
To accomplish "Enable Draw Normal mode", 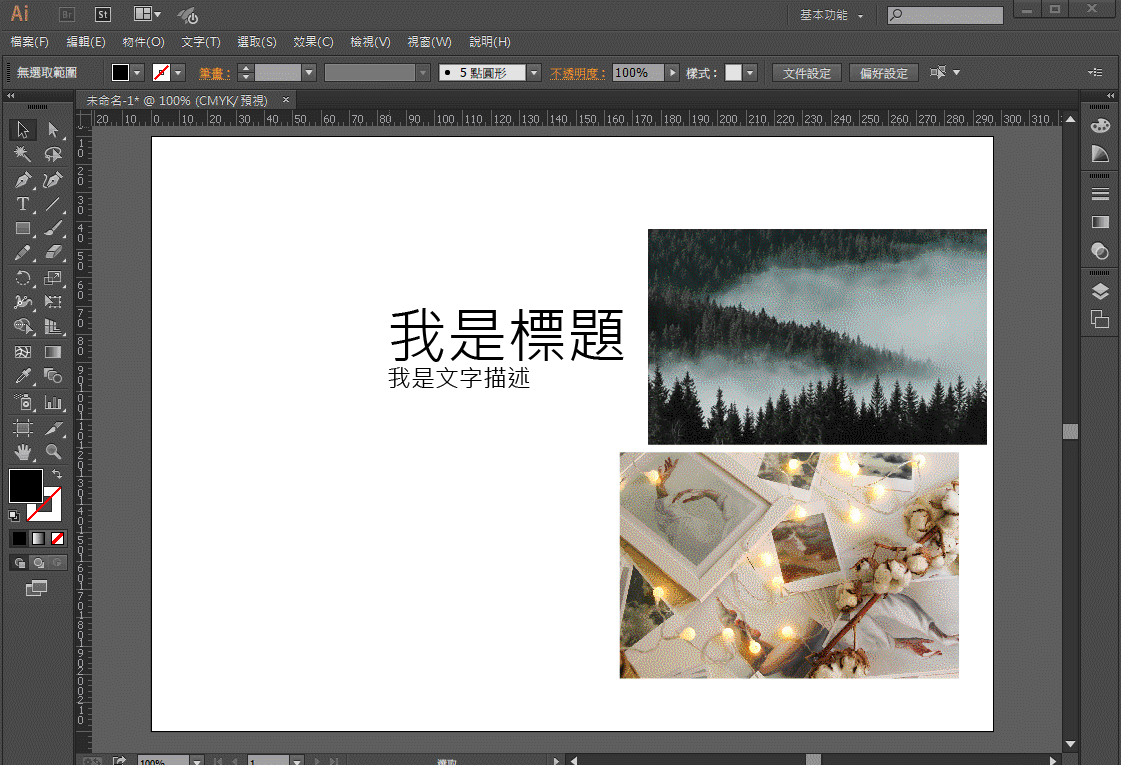I will pyautogui.click(x=19, y=563).
